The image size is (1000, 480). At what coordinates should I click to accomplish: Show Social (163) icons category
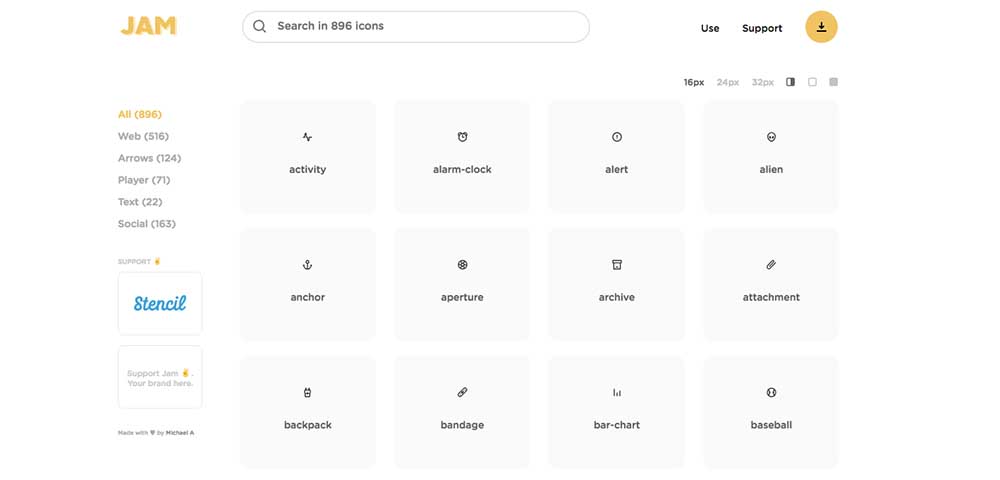coord(146,224)
